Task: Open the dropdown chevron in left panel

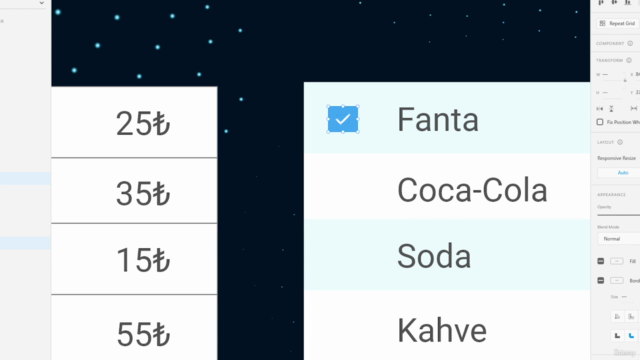Action: tap(42, 3)
